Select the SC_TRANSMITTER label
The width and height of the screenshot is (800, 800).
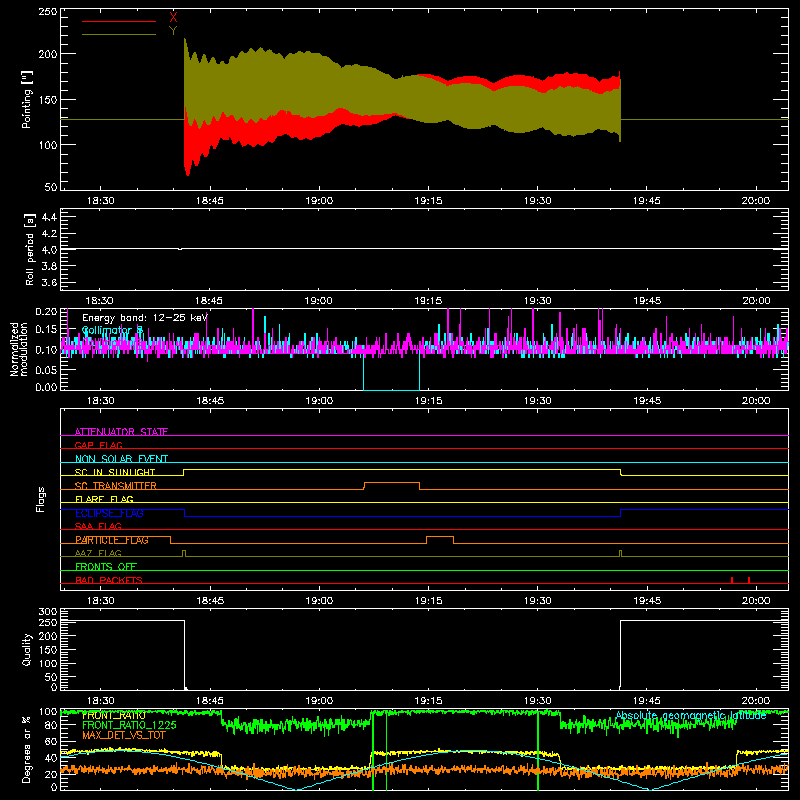coord(116,486)
